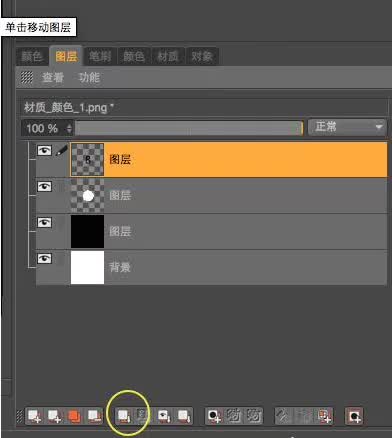Toggle visibility of the white-dot 图层 layer

click(44, 186)
